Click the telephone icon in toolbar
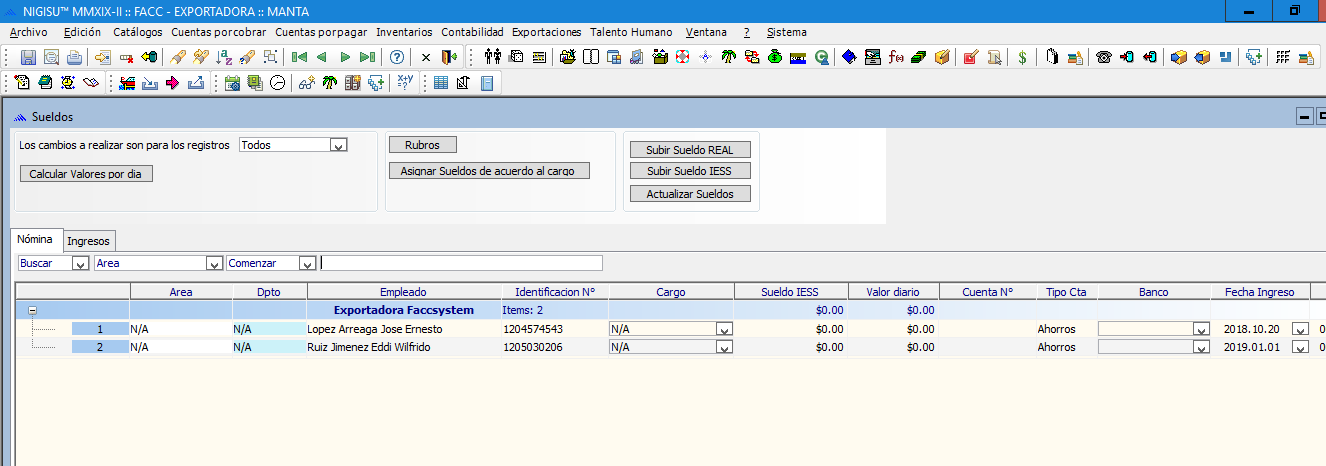 click(1103, 57)
